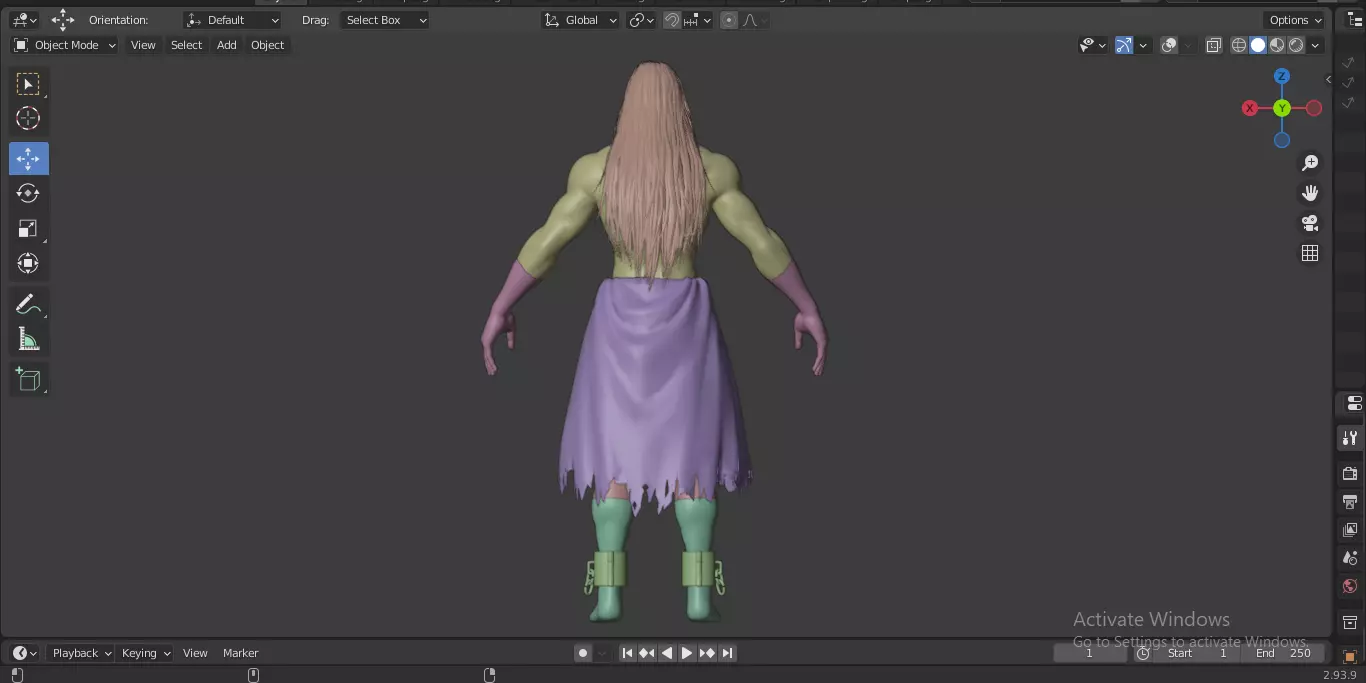Screen dimensions: 1366x683
Task: Open the timeline View menu
Action: [x=195, y=653]
